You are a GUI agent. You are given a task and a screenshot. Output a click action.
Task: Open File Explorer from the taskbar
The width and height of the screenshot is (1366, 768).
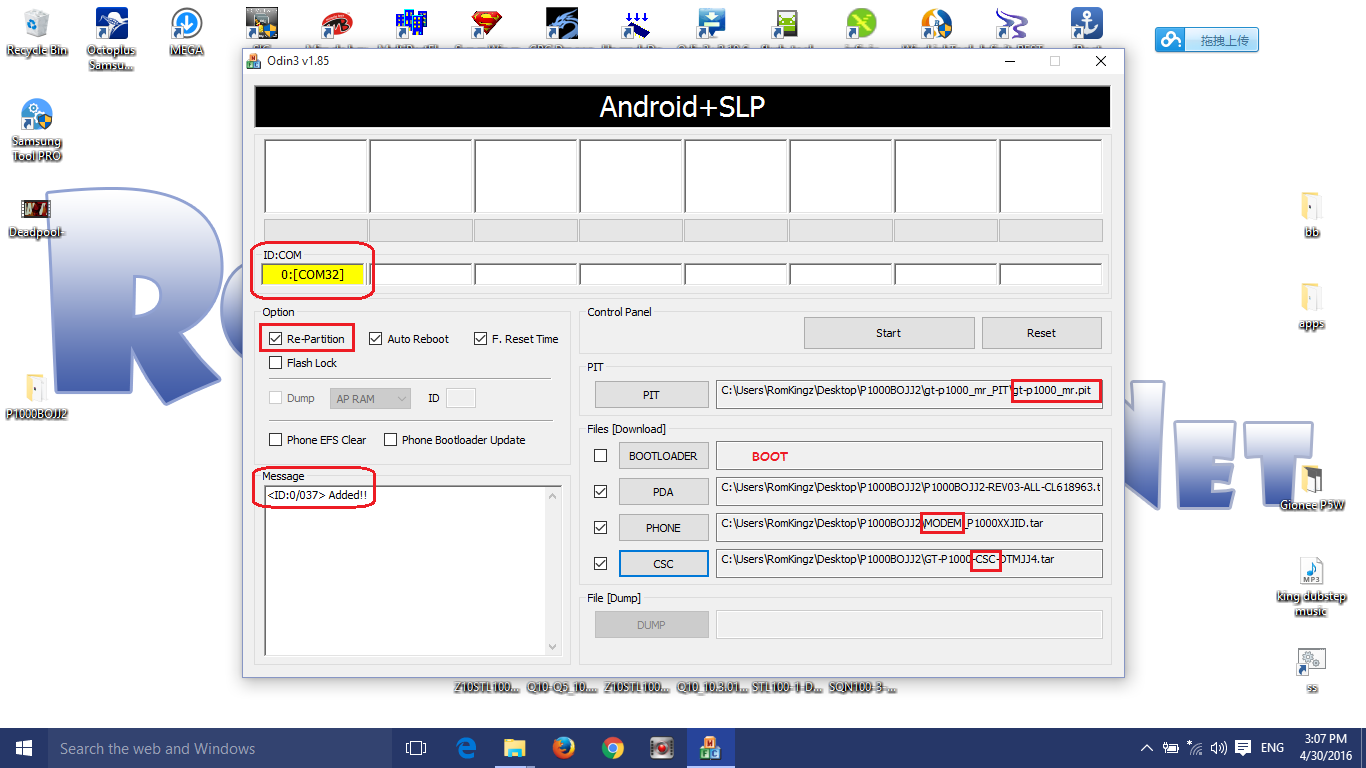click(x=514, y=748)
